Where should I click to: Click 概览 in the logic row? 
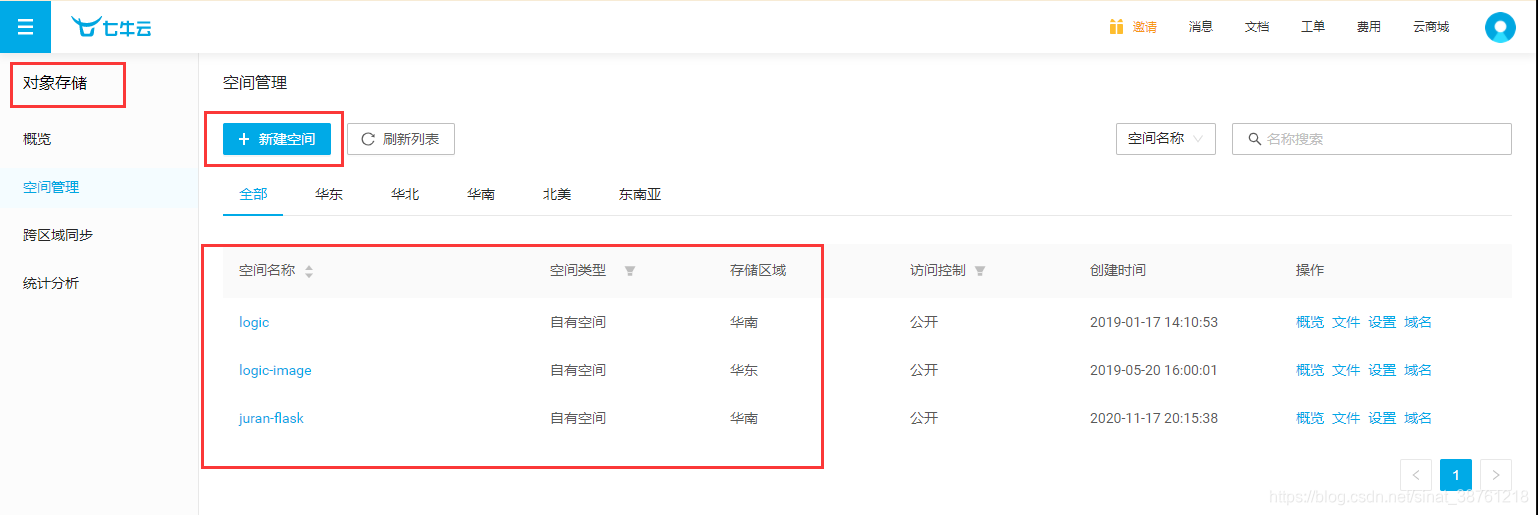pyautogui.click(x=1310, y=322)
